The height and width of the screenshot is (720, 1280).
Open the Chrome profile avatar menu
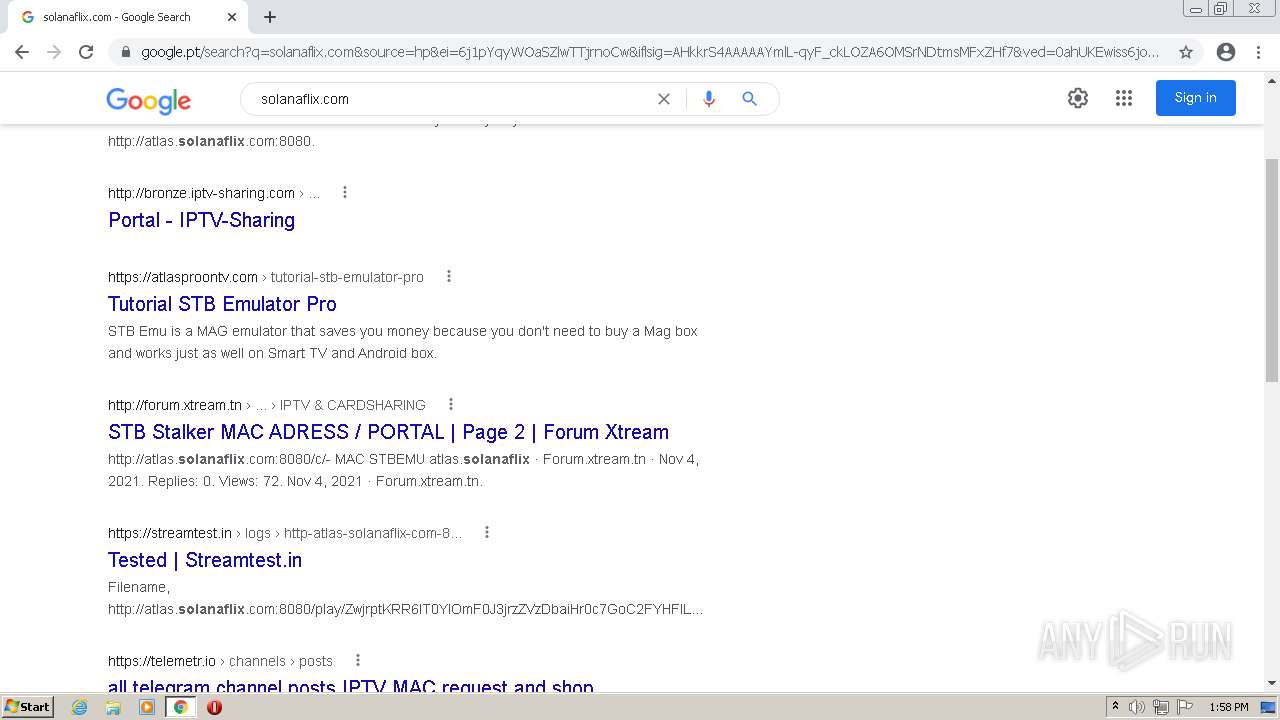[x=1226, y=52]
